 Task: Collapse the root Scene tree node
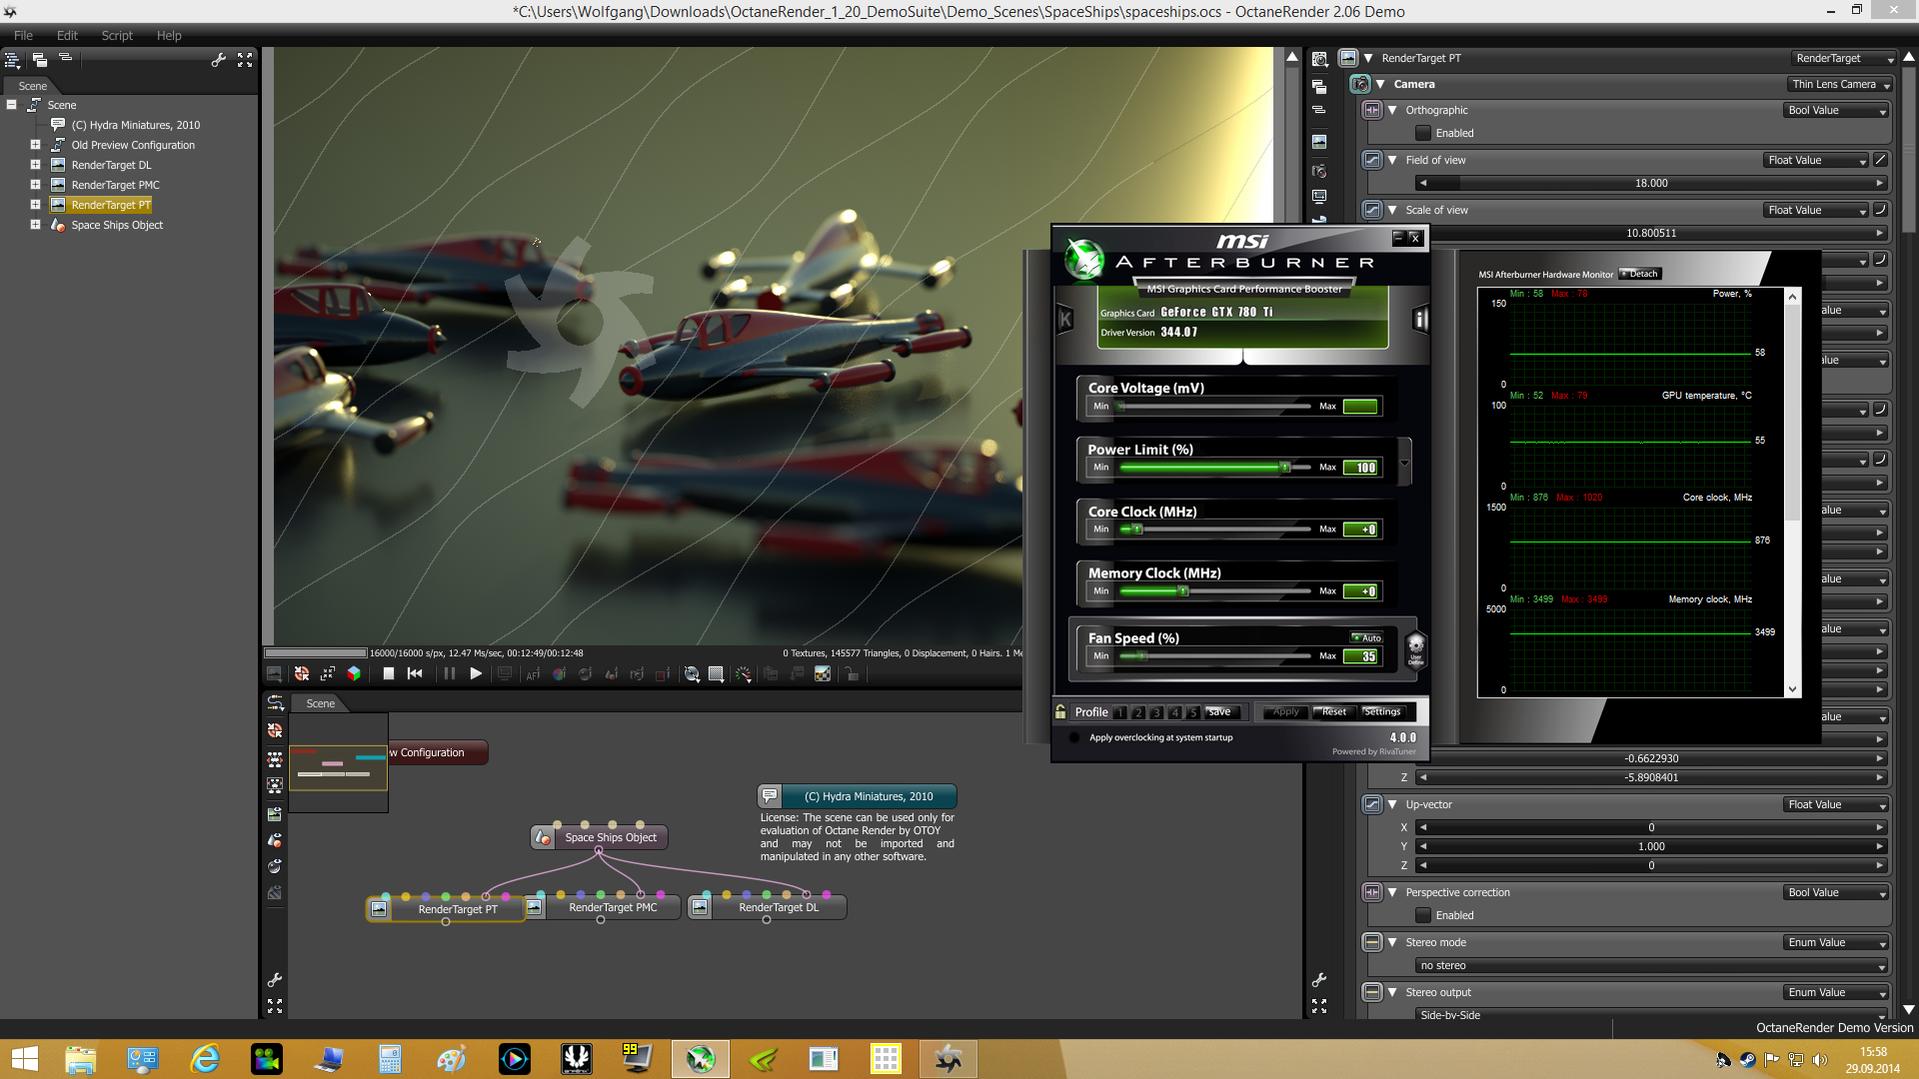coord(11,105)
